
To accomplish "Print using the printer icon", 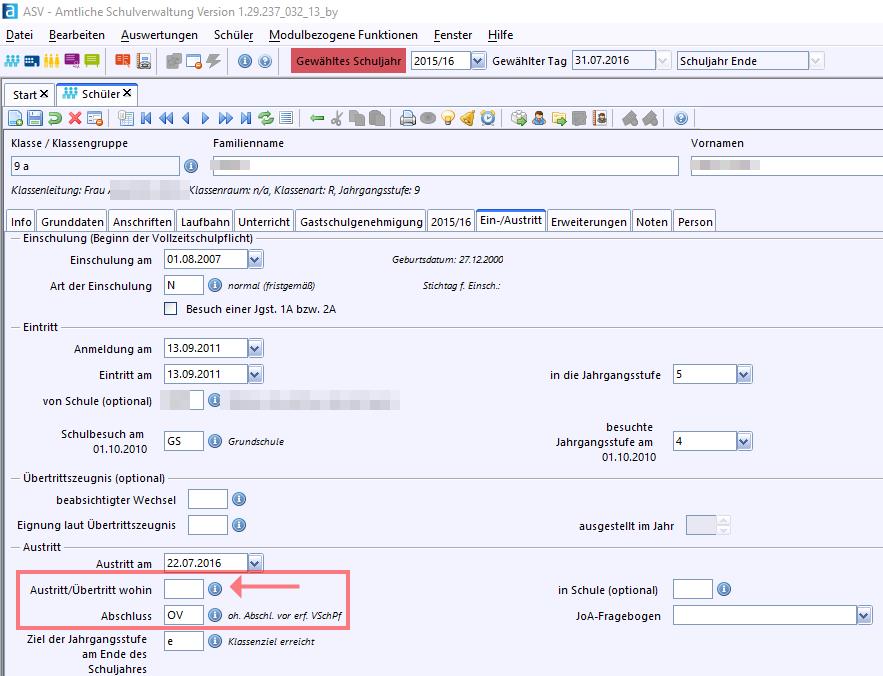I will (408, 118).
